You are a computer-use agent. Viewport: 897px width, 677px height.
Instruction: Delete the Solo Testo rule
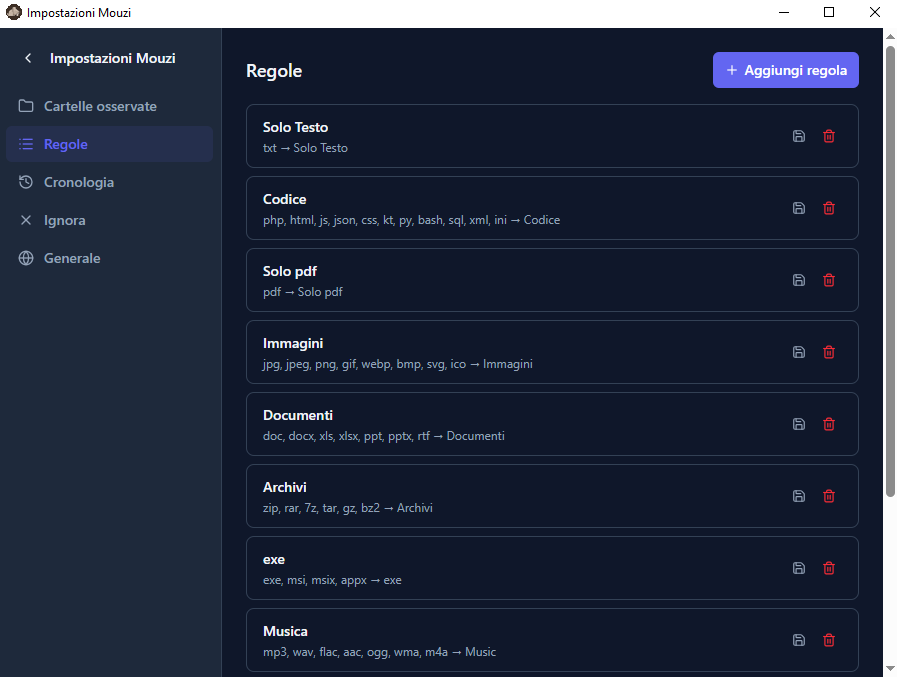(828, 136)
